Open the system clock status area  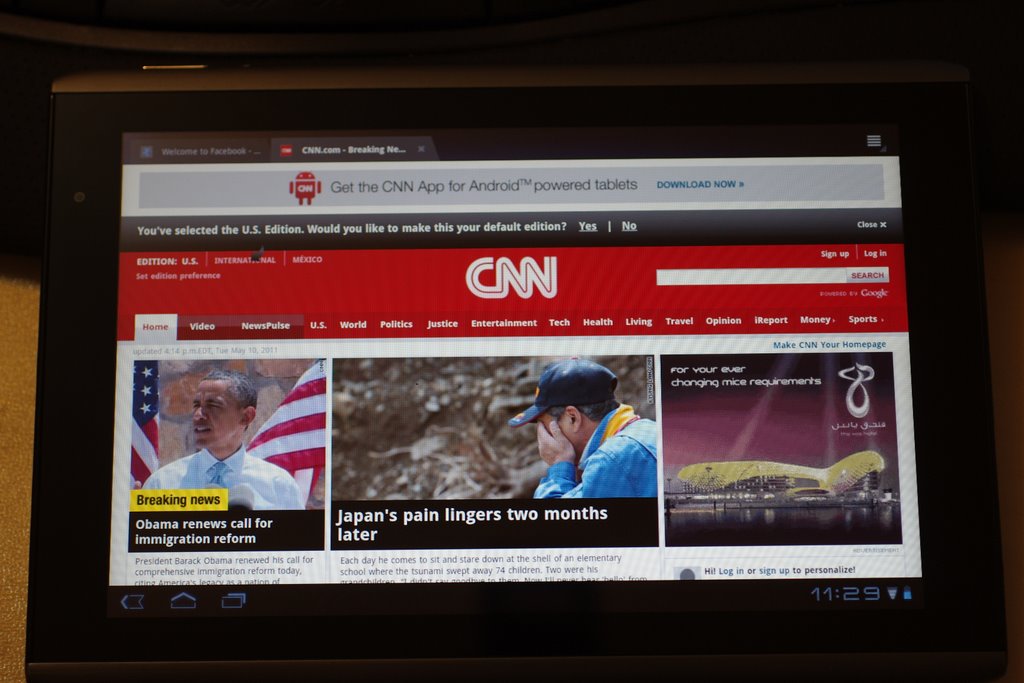coord(845,594)
